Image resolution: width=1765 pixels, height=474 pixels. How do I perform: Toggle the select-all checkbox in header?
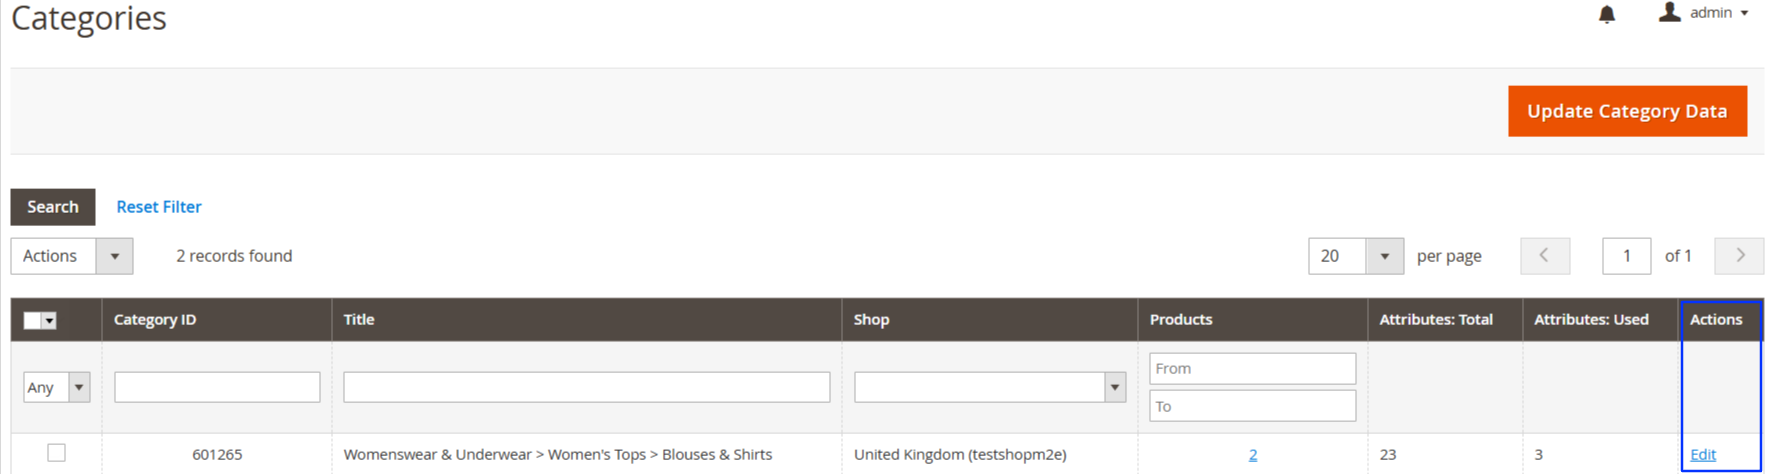click(x=34, y=320)
